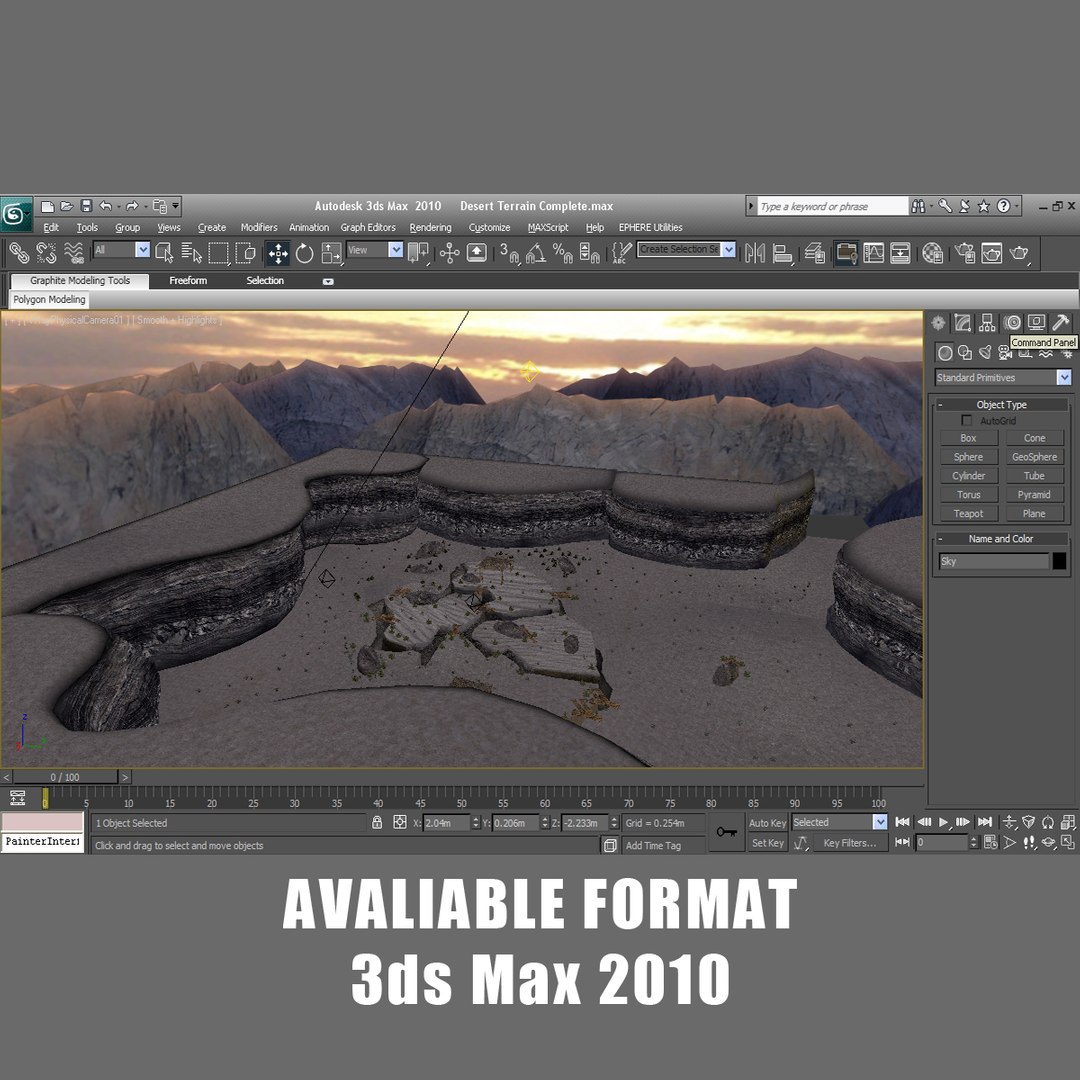This screenshot has height=1080, width=1080.
Task: Switch to the Selection ribbon tab
Action: point(265,280)
